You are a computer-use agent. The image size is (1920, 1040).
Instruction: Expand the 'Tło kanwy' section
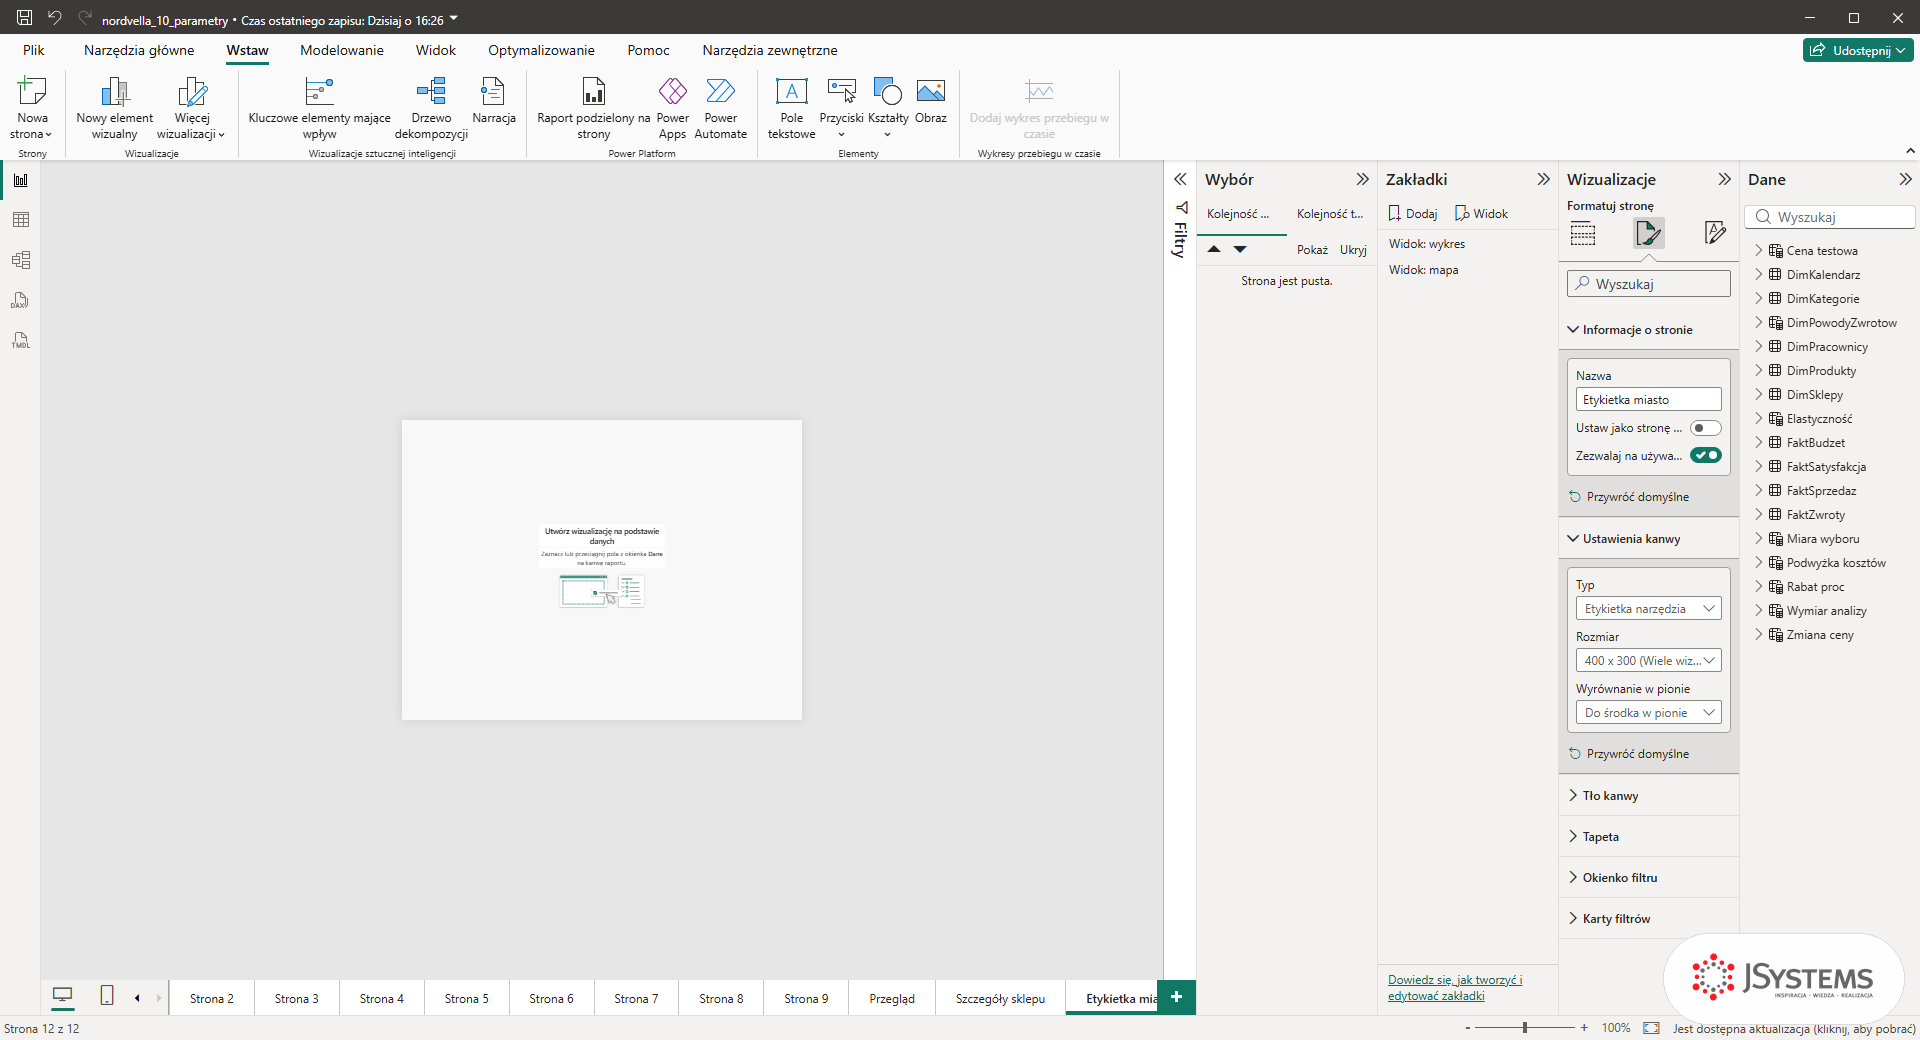coord(1648,796)
